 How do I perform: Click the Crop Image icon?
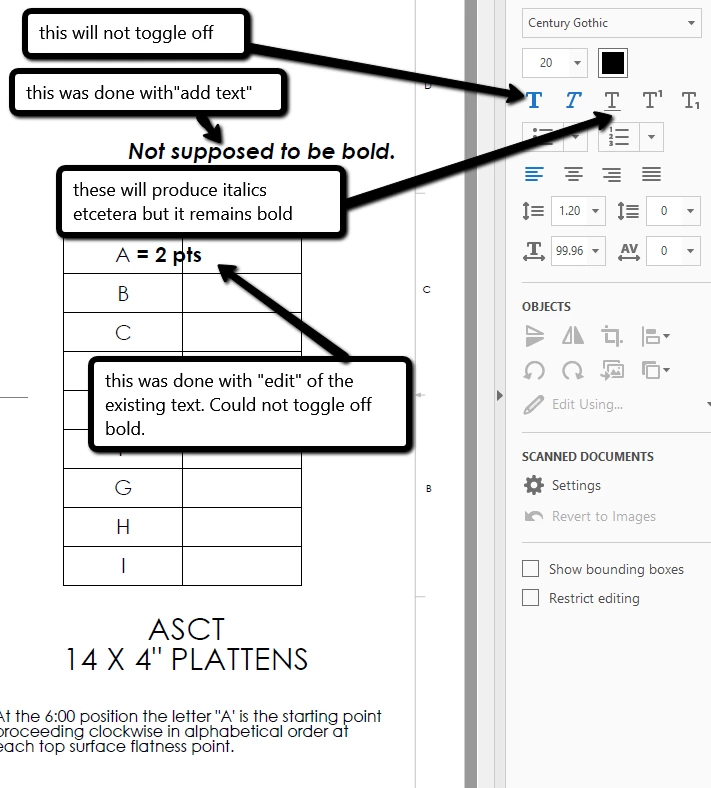612,336
